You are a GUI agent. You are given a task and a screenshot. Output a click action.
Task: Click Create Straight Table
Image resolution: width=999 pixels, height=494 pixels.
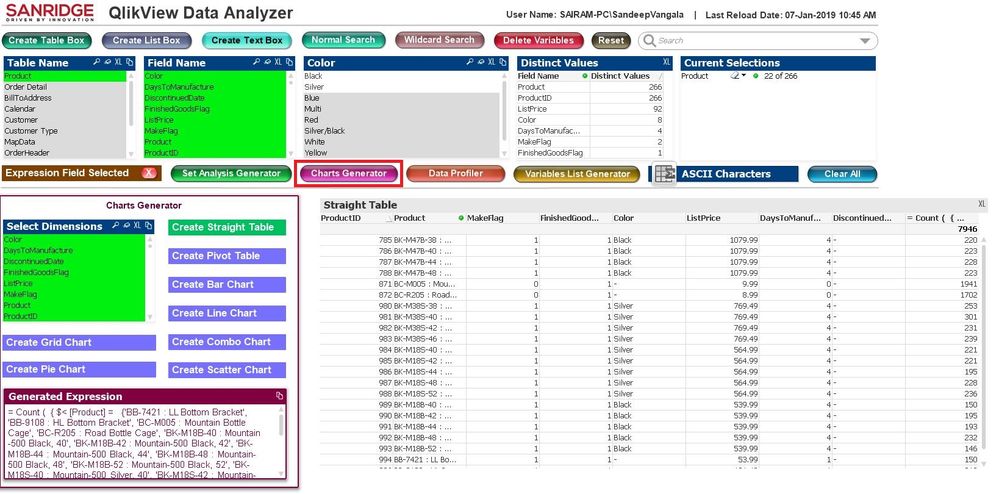click(x=227, y=227)
